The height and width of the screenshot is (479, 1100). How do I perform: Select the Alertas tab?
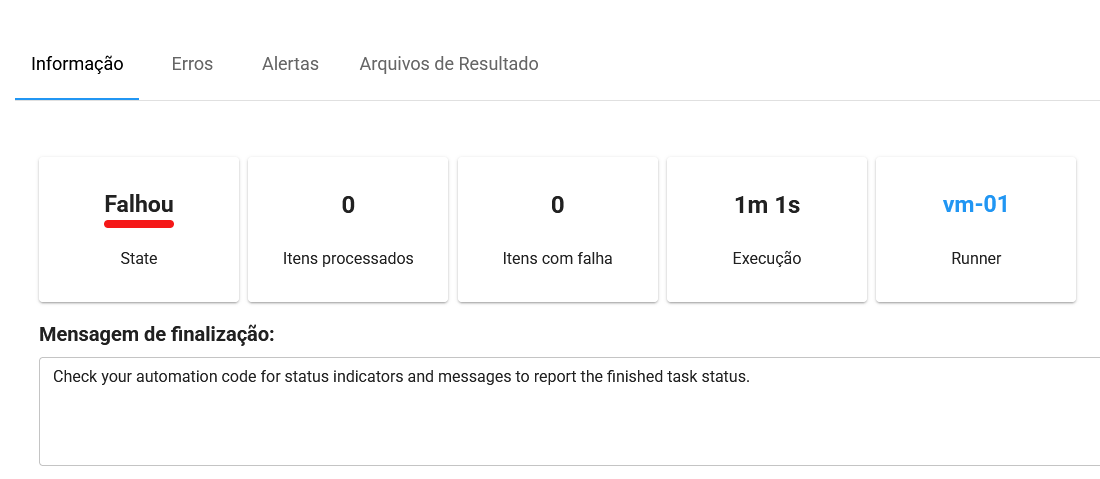[290, 64]
